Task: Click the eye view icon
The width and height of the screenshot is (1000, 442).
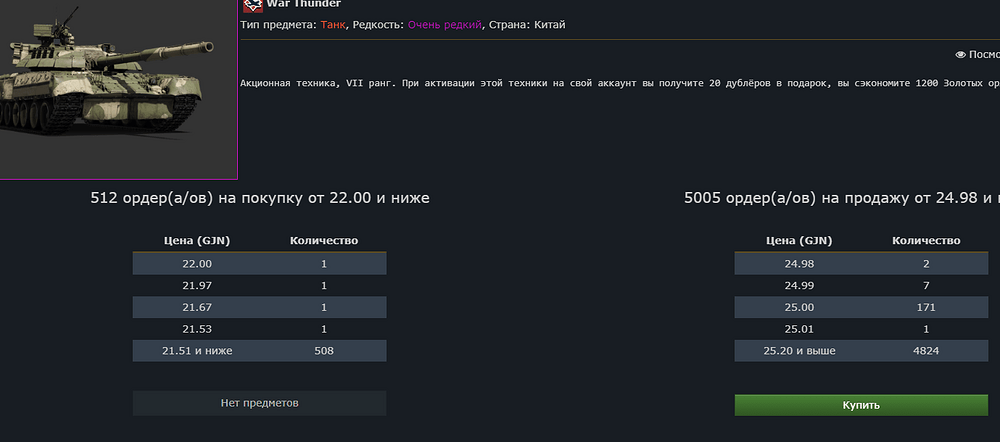Action: click(960, 55)
